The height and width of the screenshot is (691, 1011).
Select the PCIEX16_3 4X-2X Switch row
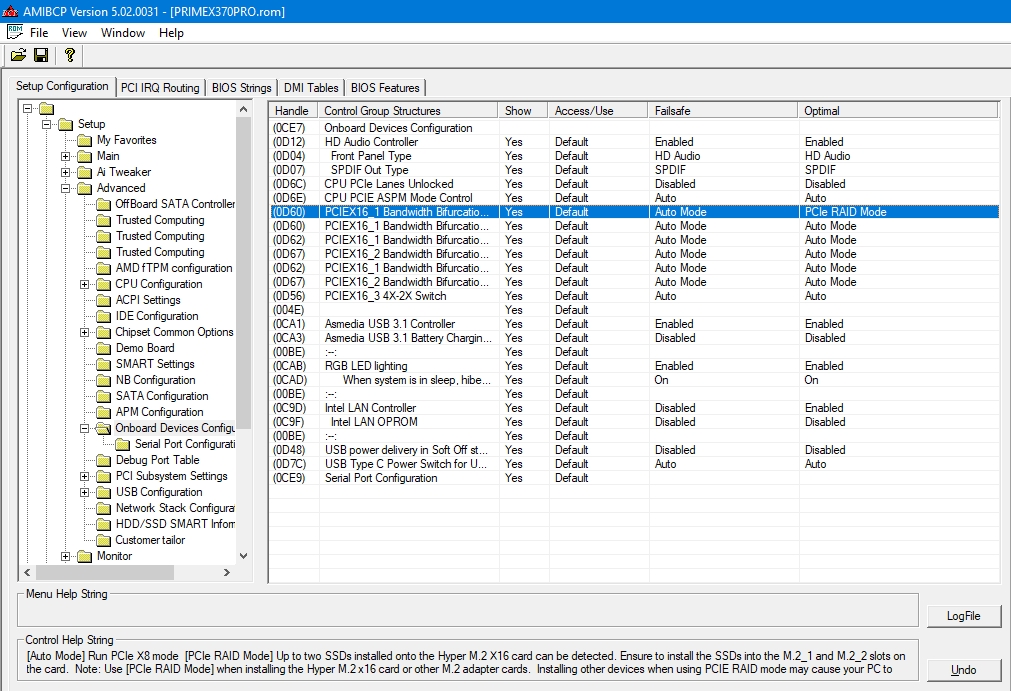point(634,296)
